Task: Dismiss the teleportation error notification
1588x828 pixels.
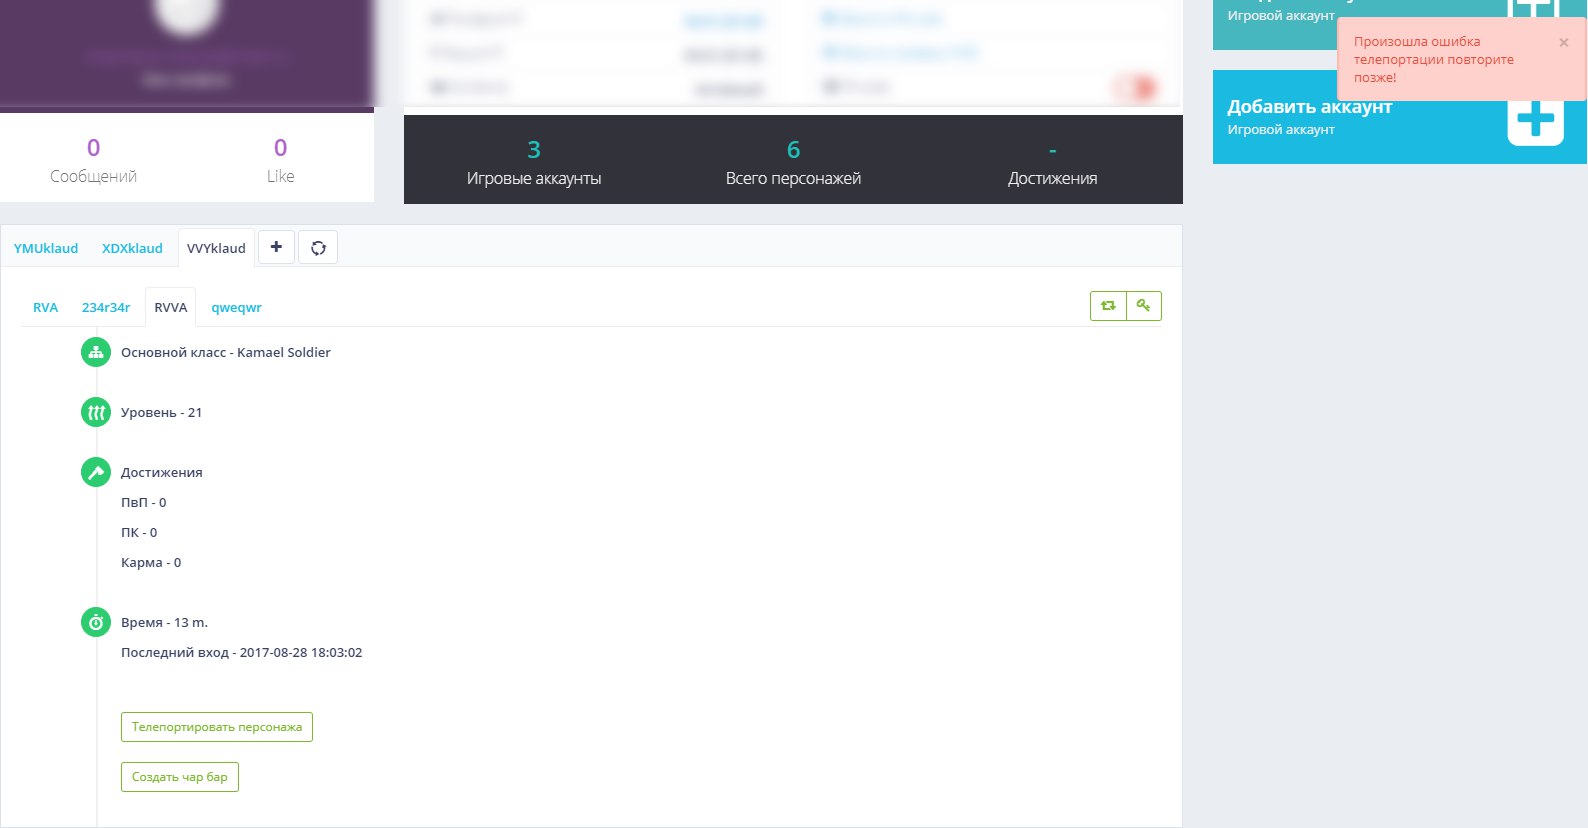Action: point(1564,43)
